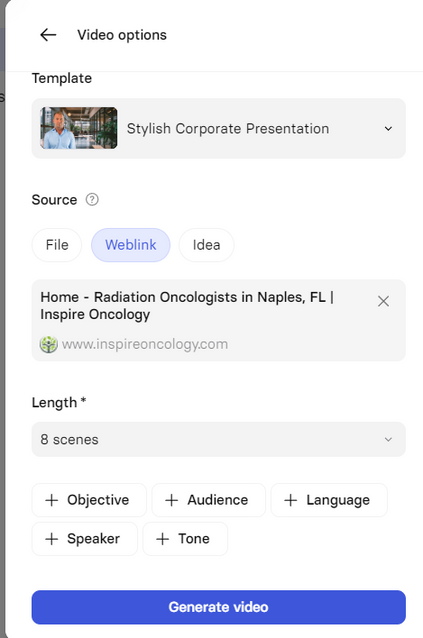Viewport: 423px width, 638px height.
Task: Click the www.inspireoncology.com link text
Action: click(145, 345)
